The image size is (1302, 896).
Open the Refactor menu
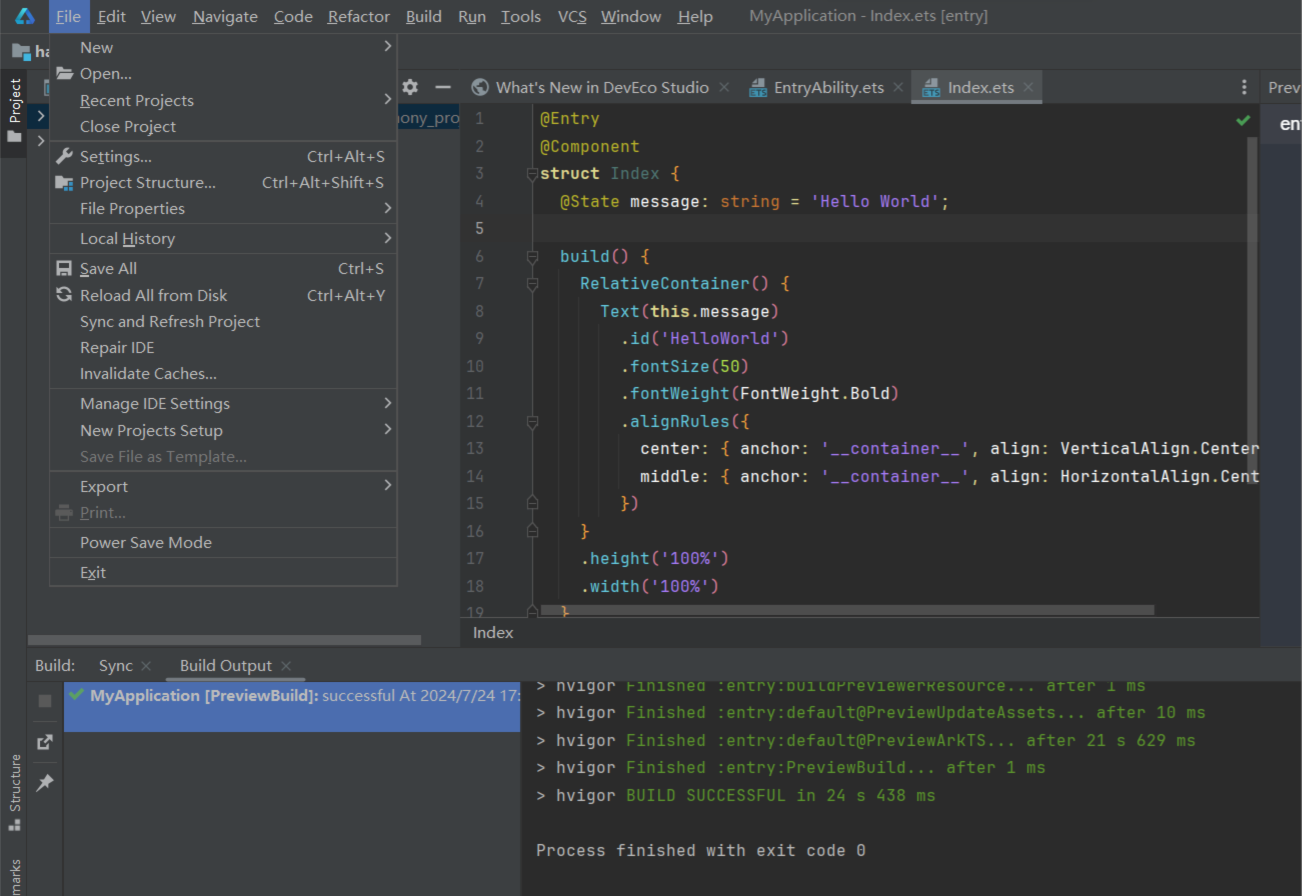(359, 16)
